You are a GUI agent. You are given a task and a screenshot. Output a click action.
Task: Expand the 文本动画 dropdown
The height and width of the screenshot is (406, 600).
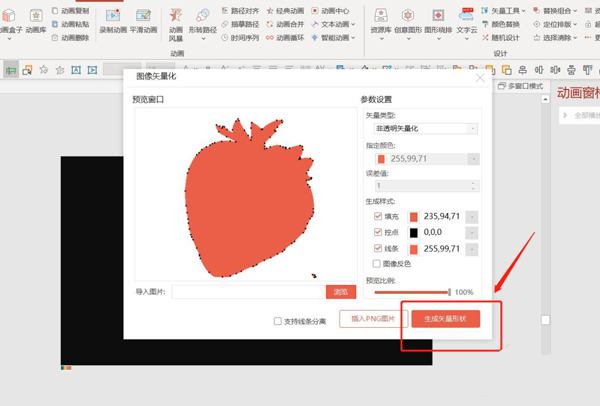(x=353, y=24)
